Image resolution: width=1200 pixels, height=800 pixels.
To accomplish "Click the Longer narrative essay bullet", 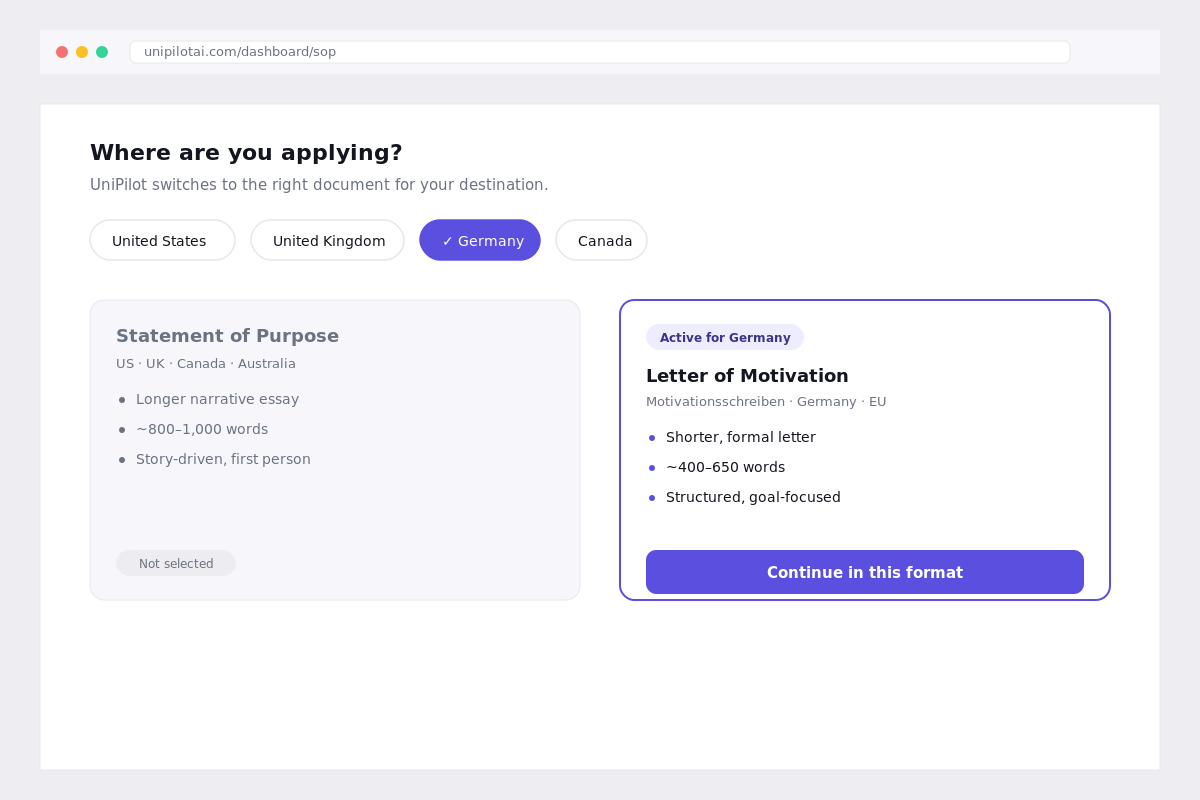I will coord(217,399).
